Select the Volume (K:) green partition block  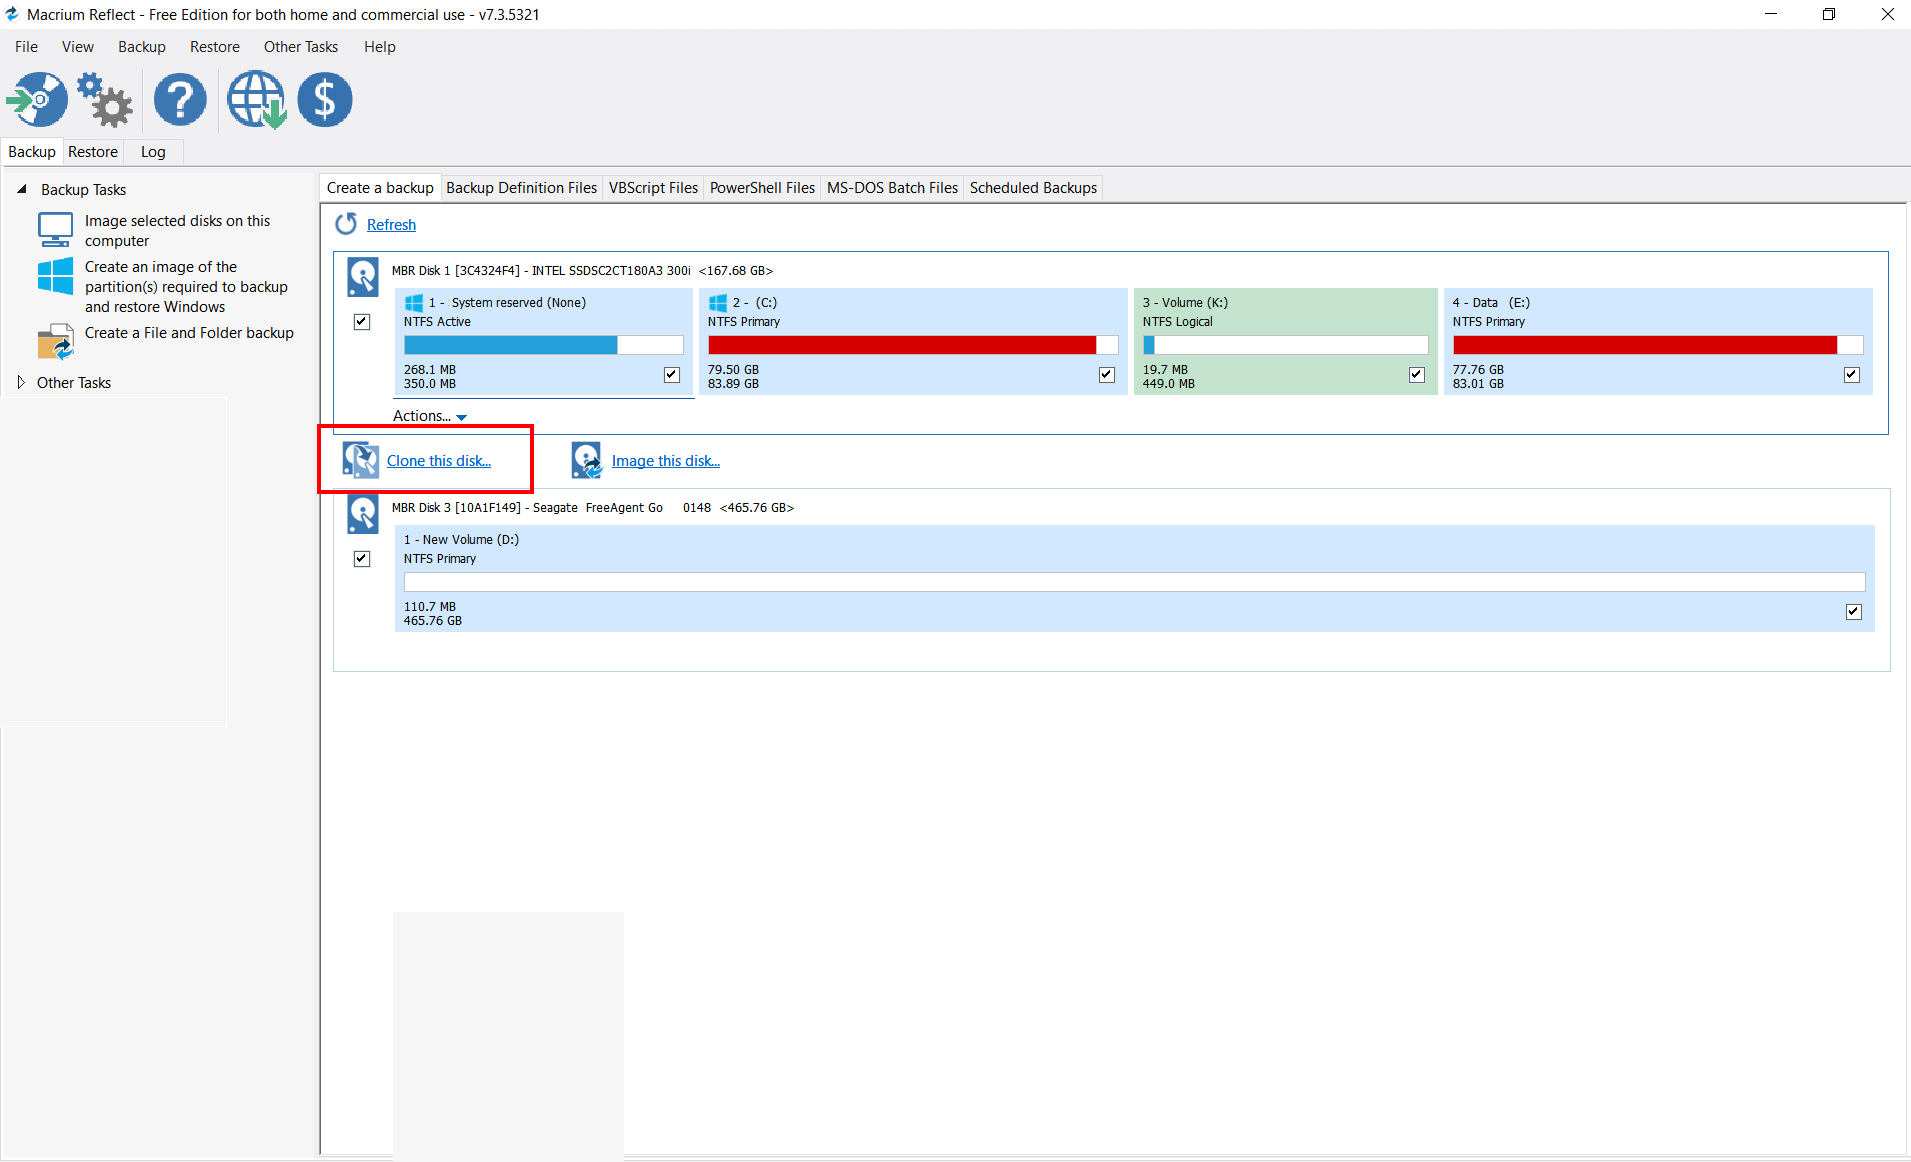point(1285,342)
